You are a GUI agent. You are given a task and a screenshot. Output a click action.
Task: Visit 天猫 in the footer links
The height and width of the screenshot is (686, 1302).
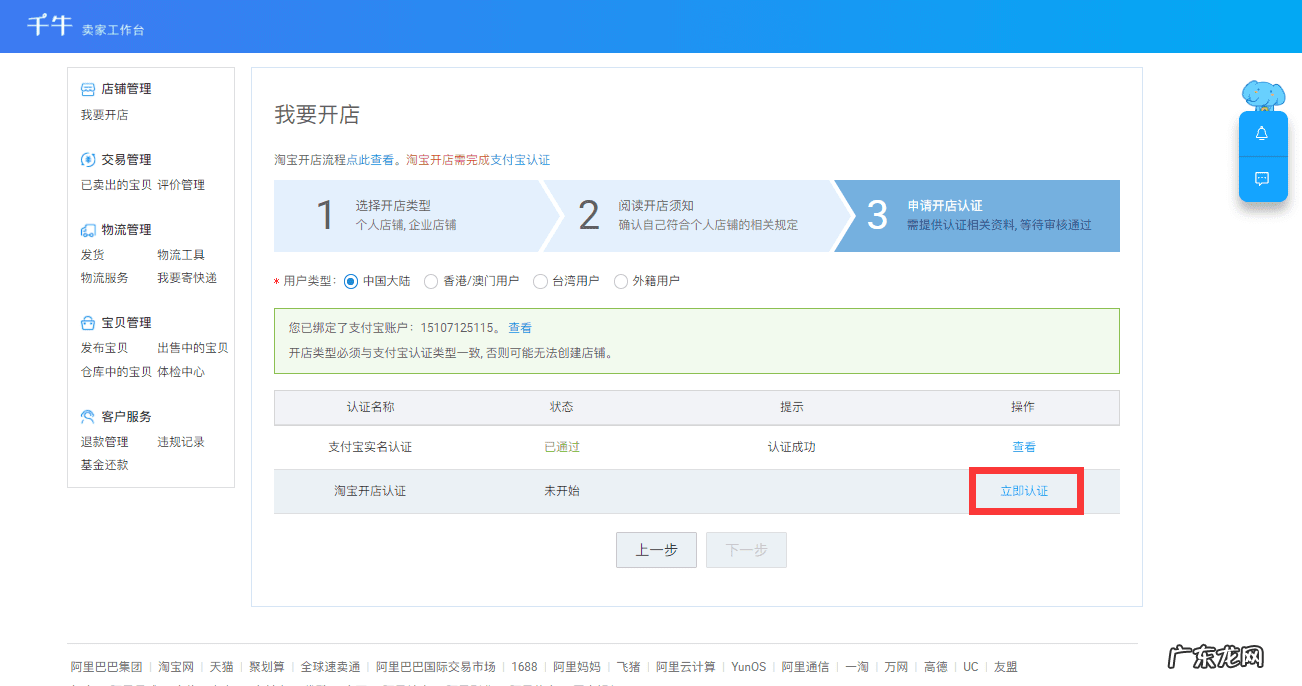coord(222,666)
